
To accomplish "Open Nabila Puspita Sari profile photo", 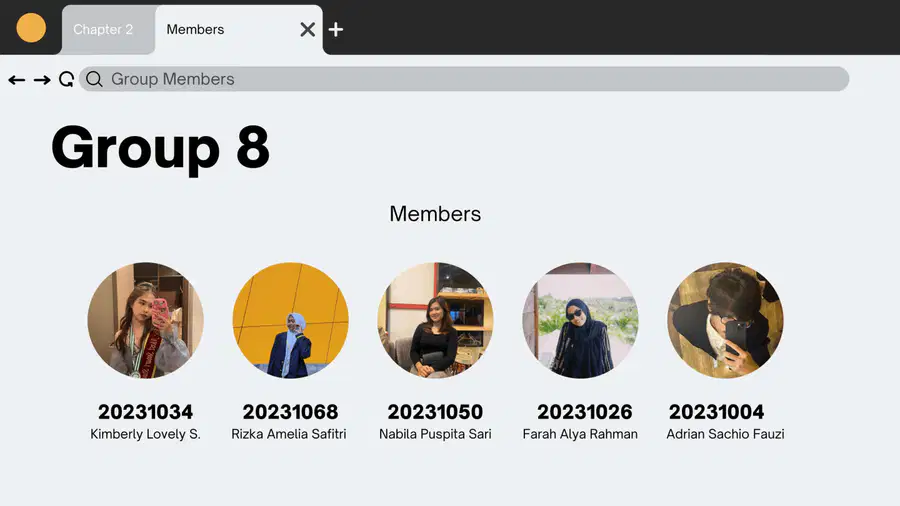I will 435,320.
